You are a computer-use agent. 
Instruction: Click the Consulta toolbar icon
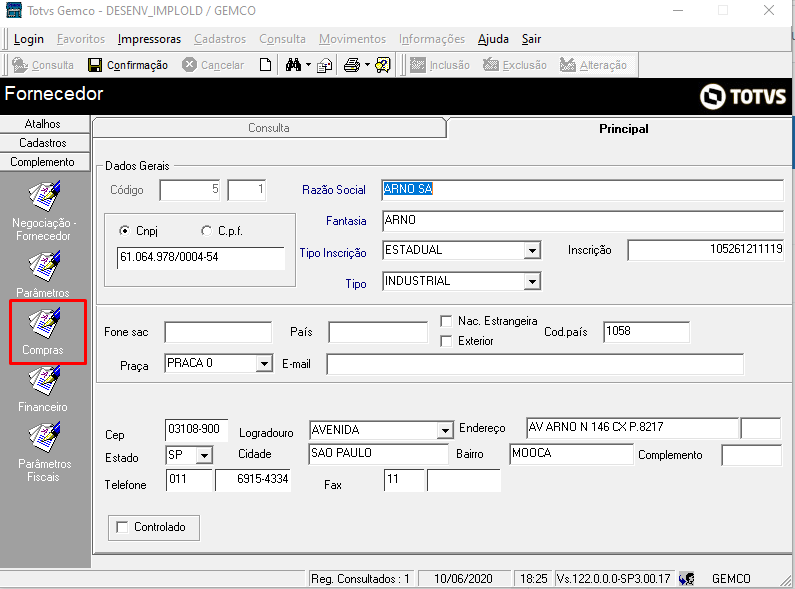pos(20,65)
